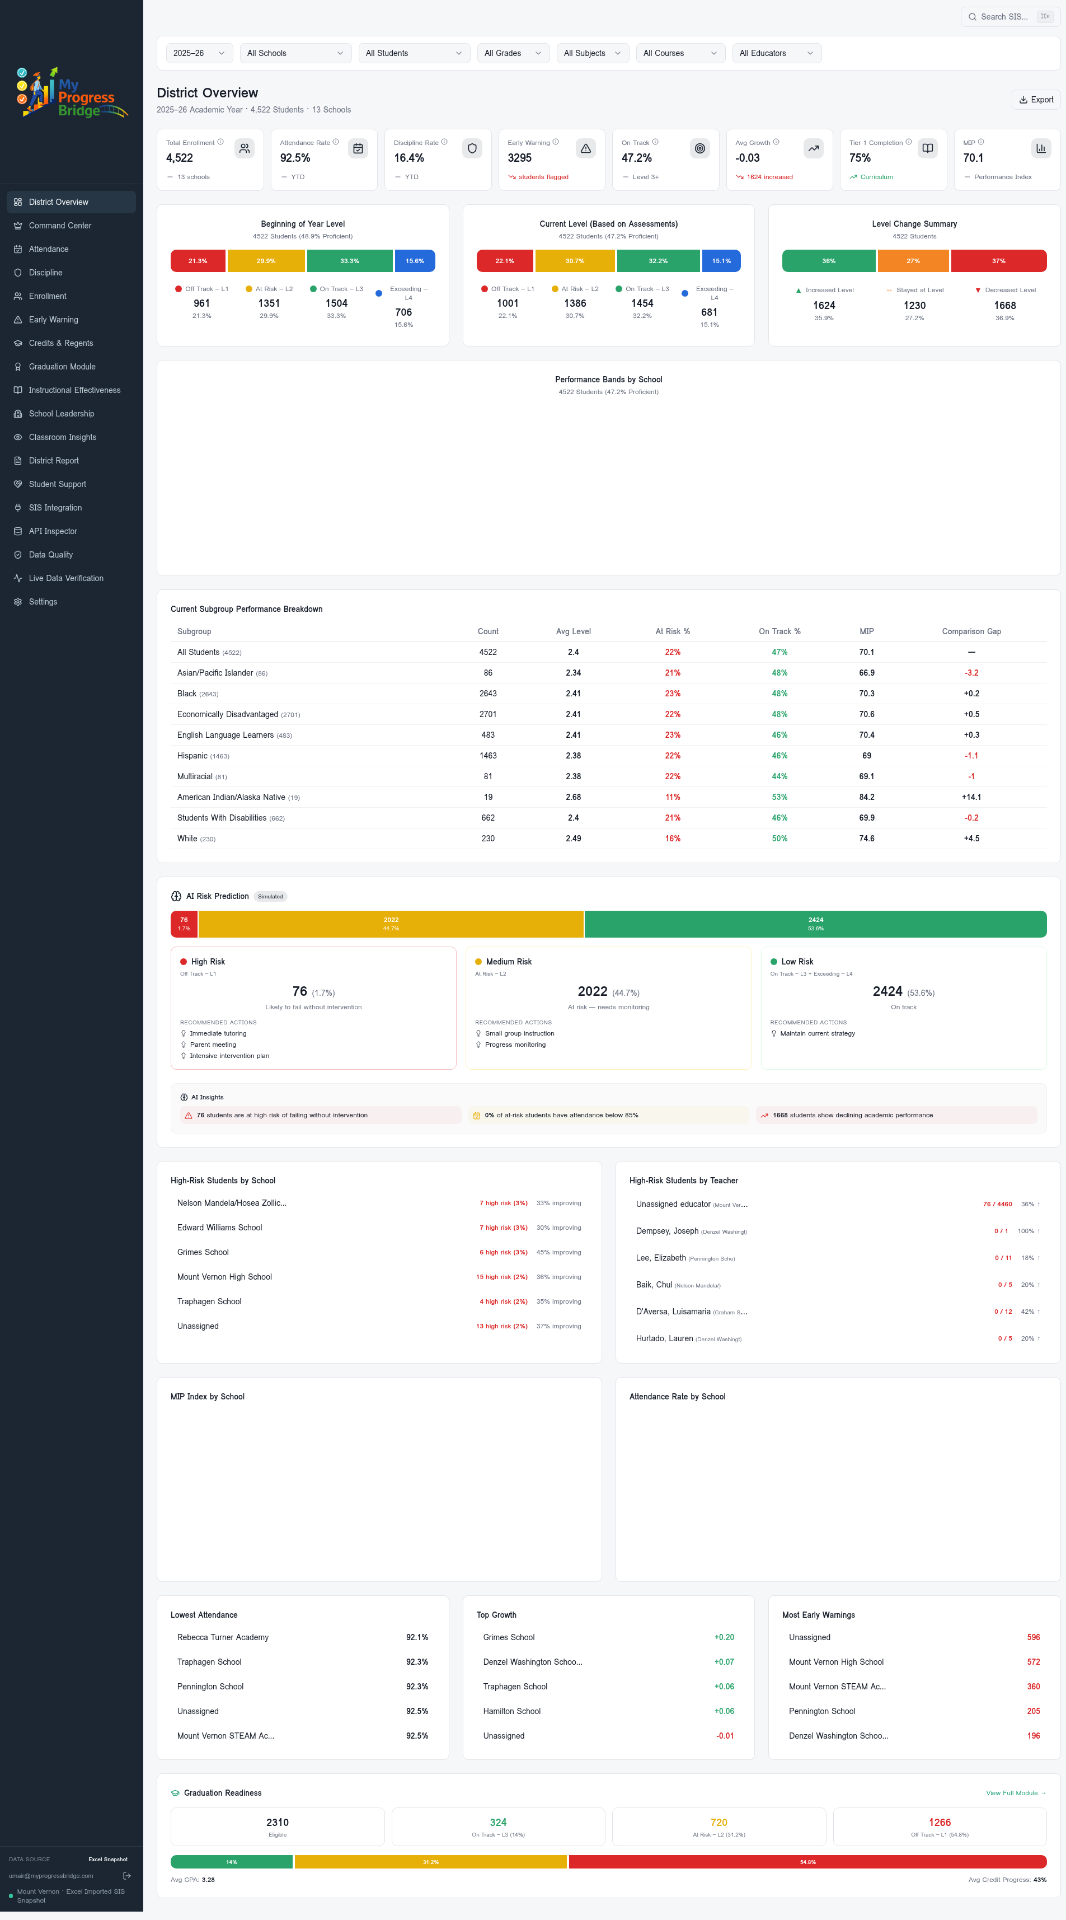Open Instructional Effectiveness
The height and width of the screenshot is (1920, 1066).
pyautogui.click(x=71, y=390)
